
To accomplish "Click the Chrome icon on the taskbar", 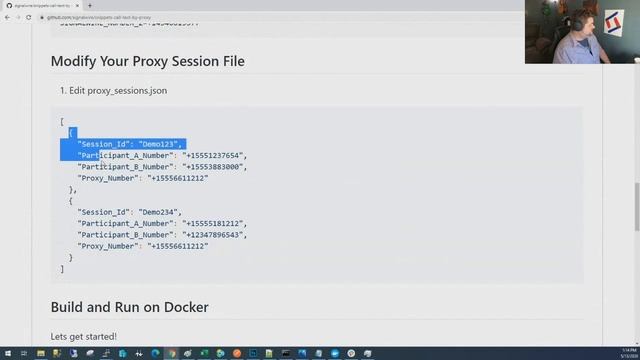I will click(172, 353).
